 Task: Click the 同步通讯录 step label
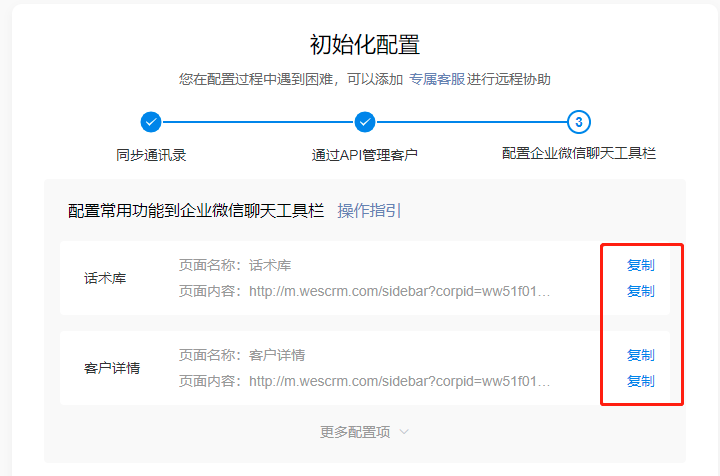(151, 155)
